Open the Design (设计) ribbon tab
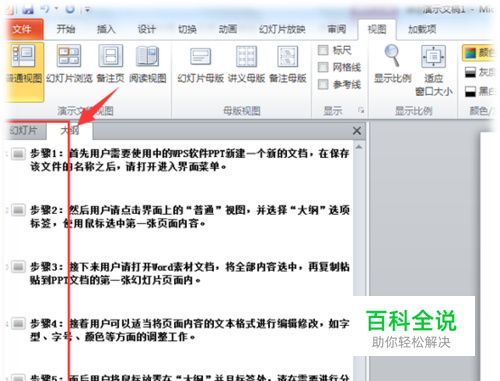 (x=147, y=29)
